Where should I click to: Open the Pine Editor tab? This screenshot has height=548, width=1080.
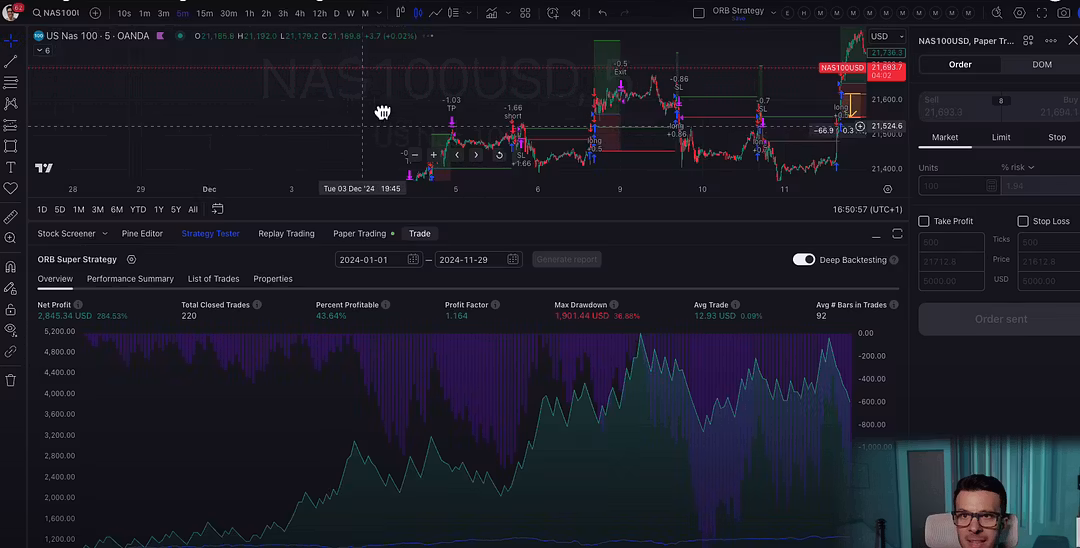pos(142,233)
